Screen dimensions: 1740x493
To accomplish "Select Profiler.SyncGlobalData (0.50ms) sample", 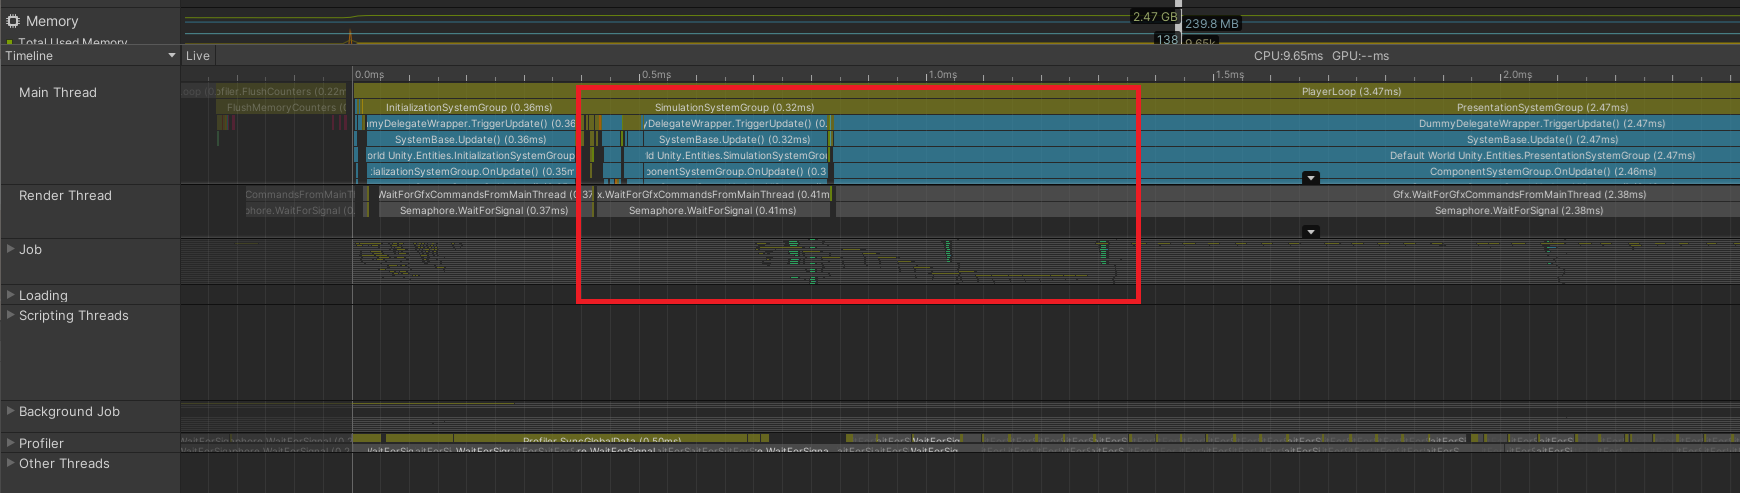I will click(x=601, y=440).
